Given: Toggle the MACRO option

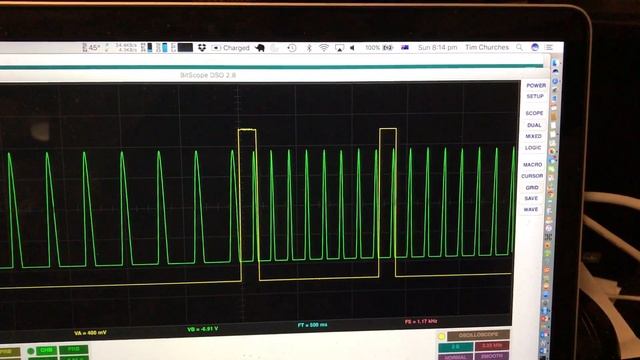Looking at the screenshot, I should click(x=533, y=164).
